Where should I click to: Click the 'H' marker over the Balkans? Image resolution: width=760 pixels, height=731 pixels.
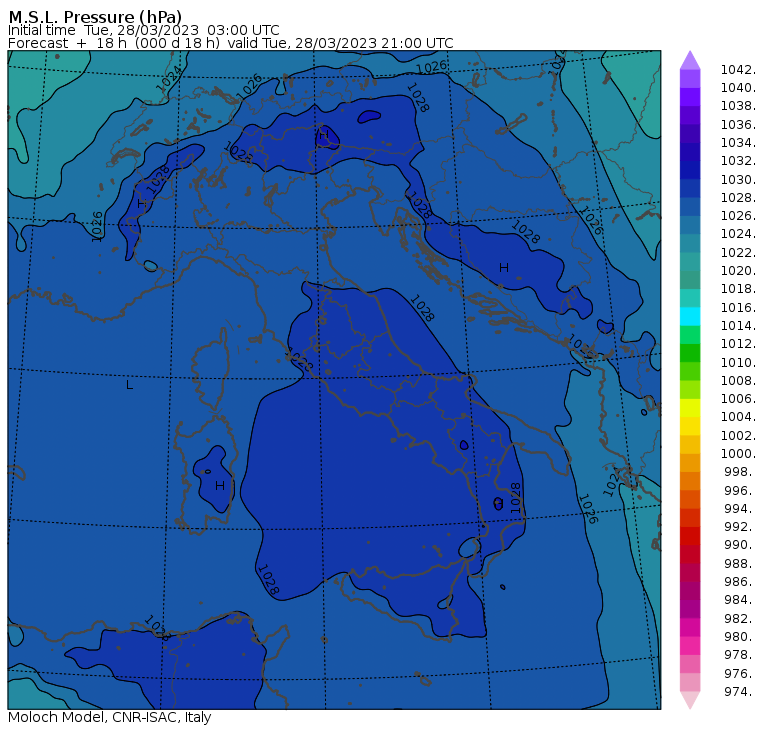point(504,268)
